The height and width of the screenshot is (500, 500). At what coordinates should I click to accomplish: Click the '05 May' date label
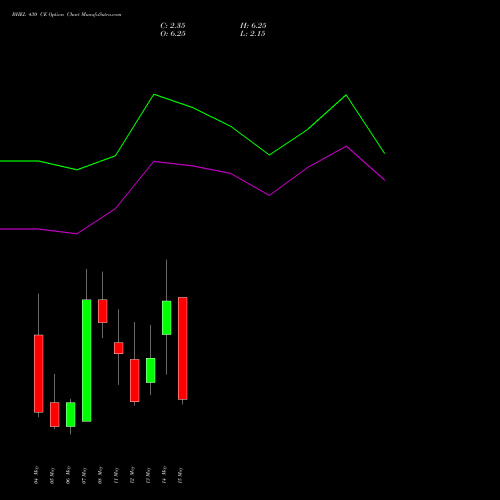click(x=52, y=475)
